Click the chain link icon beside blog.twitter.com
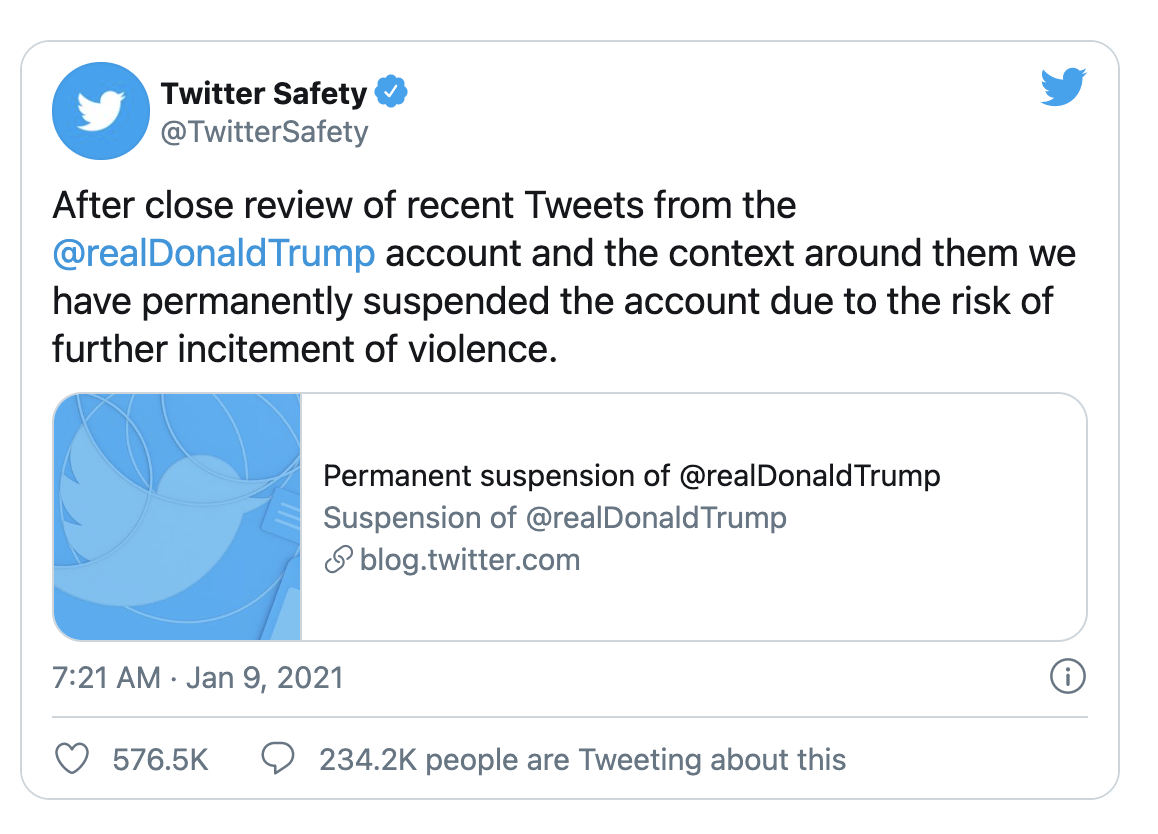The image size is (1158, 834). [x=337, y=560]
